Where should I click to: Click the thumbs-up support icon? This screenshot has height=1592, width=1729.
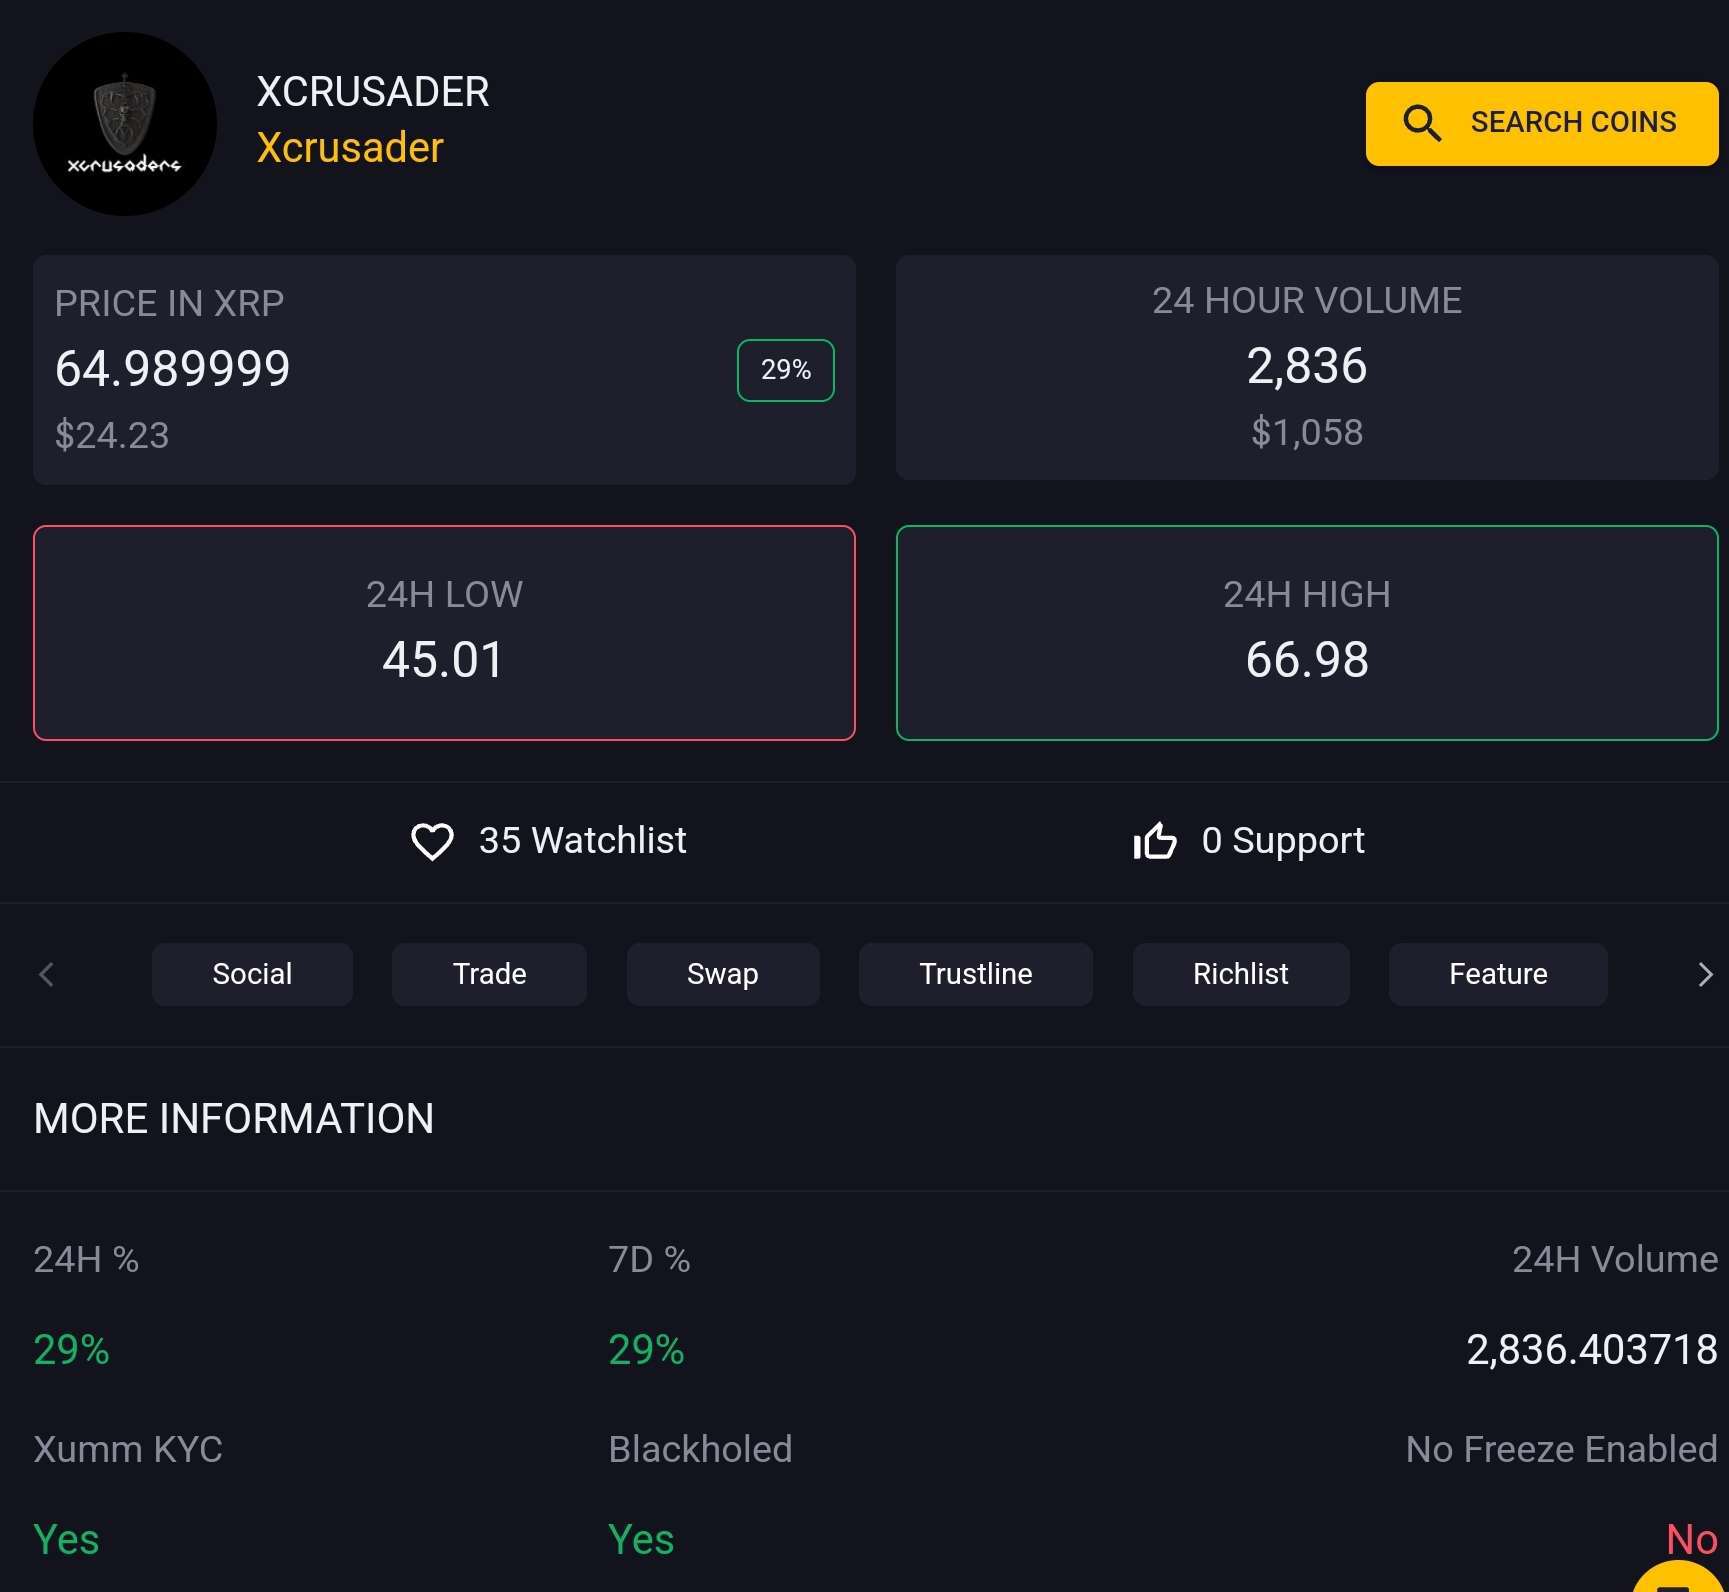[1155, 841]
